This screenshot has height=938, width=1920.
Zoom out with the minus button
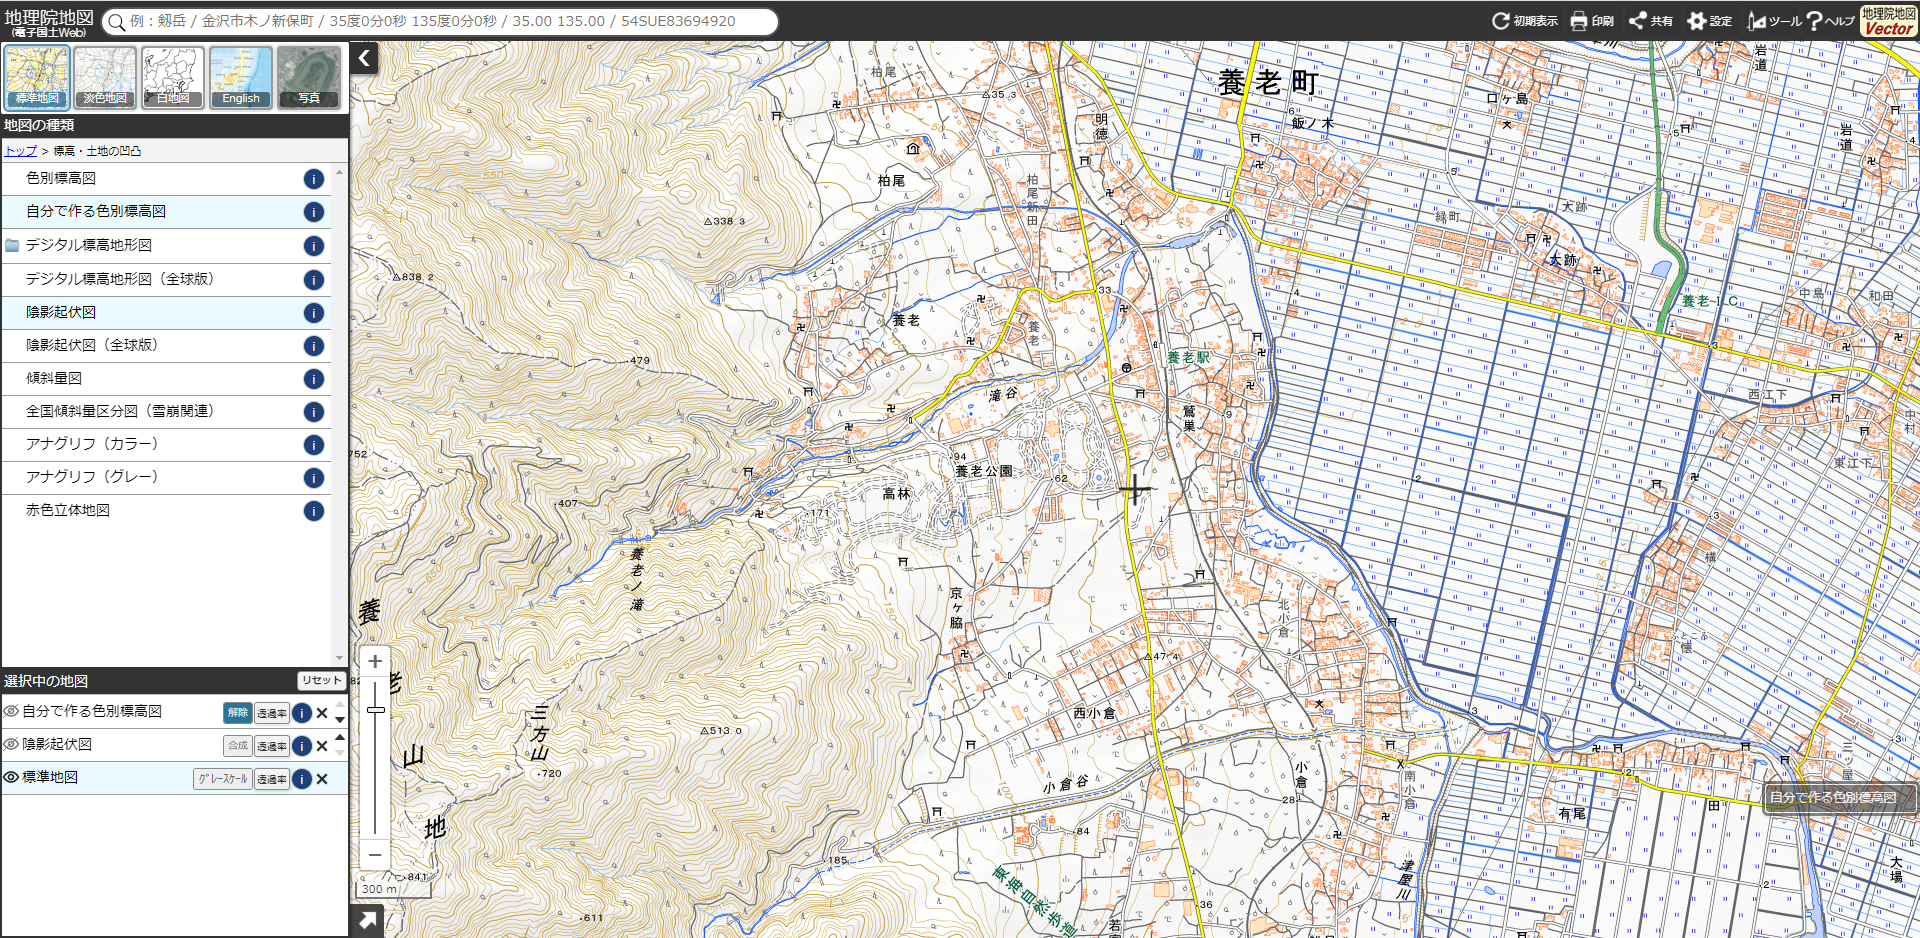coord(375,855)
